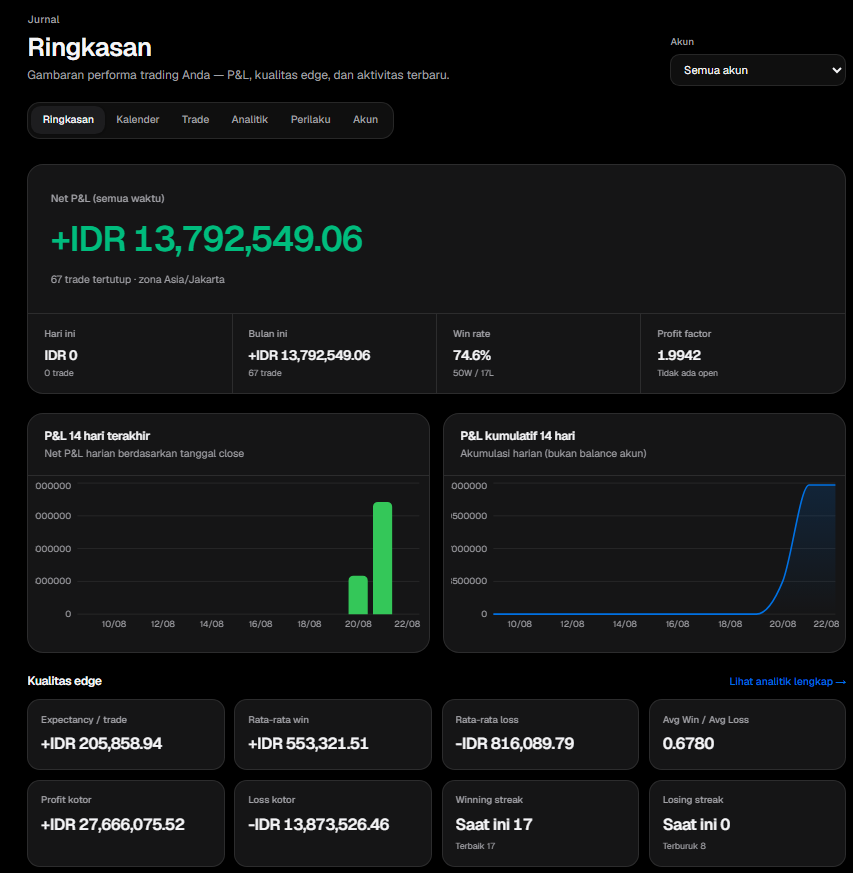Click the Net P&L total amount
The width and height of the screenshot is (853, 873).
click(207, 239)
